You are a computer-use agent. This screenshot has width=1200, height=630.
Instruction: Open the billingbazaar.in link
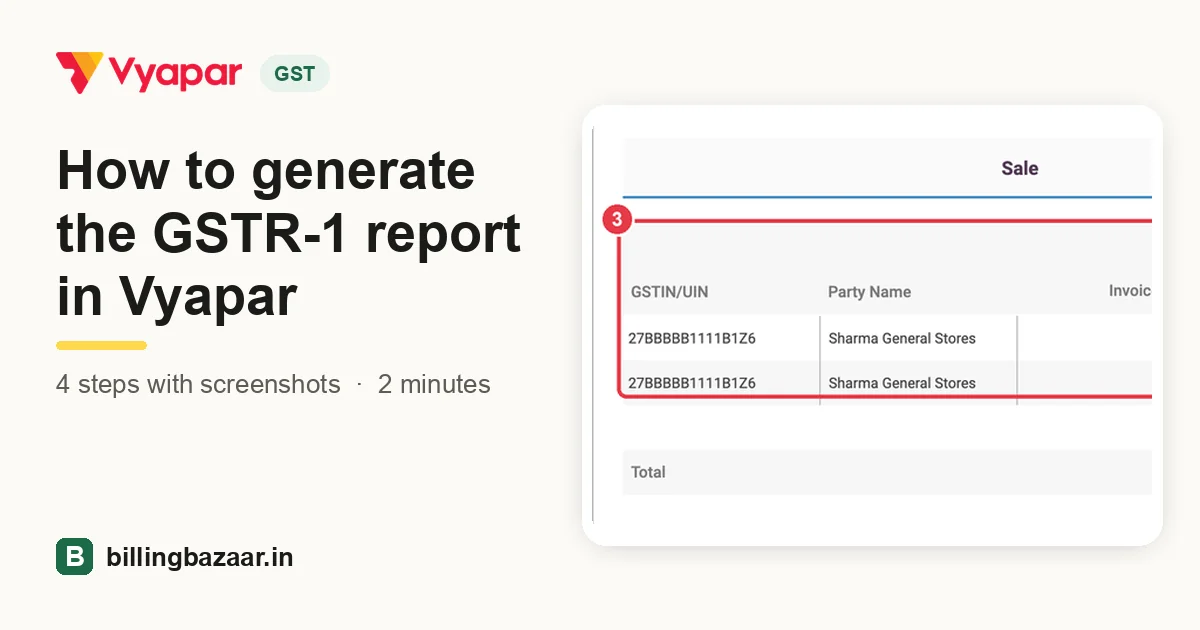200,557
